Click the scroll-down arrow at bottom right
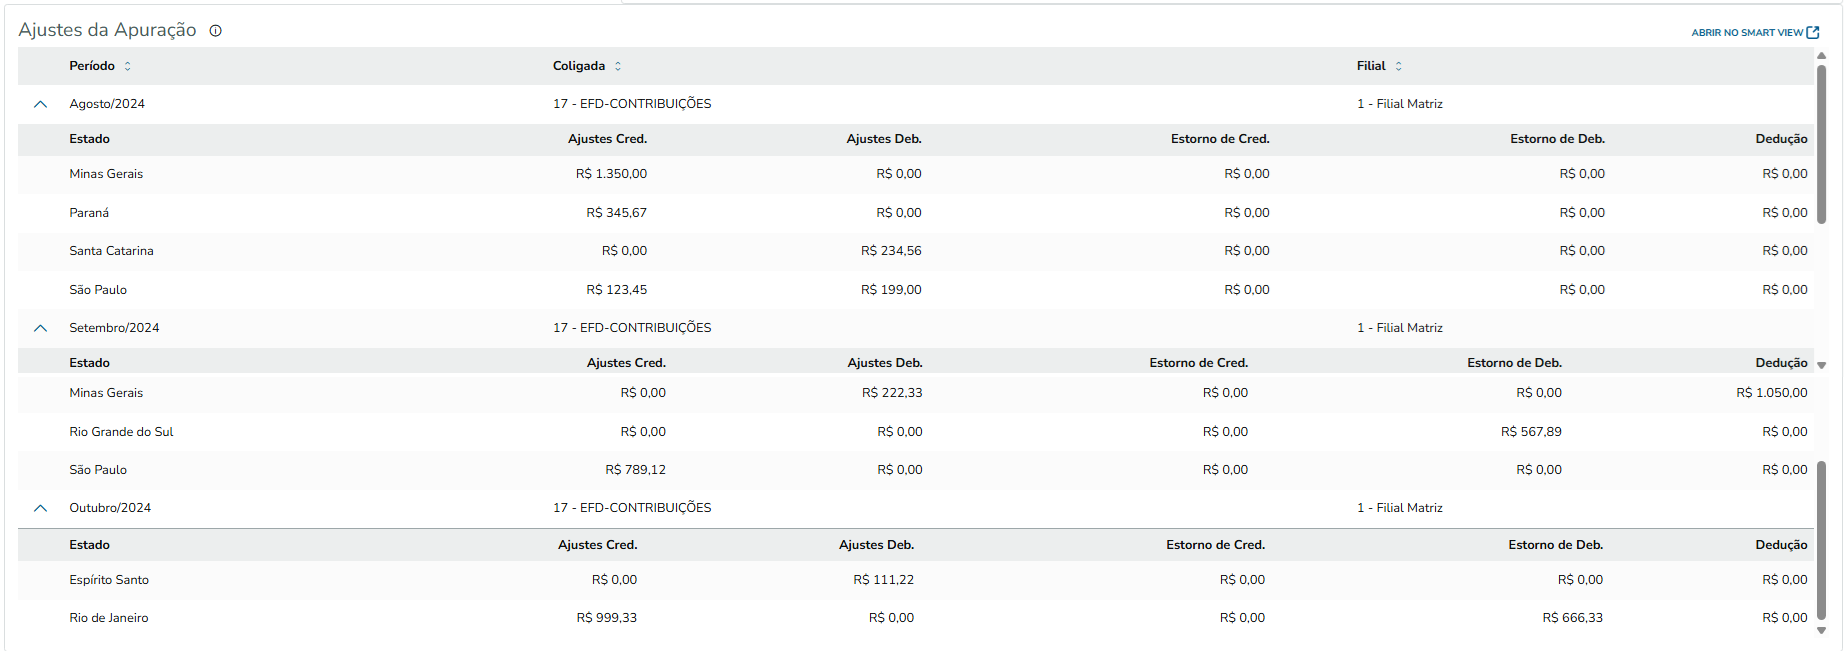 click(1821, 630)
